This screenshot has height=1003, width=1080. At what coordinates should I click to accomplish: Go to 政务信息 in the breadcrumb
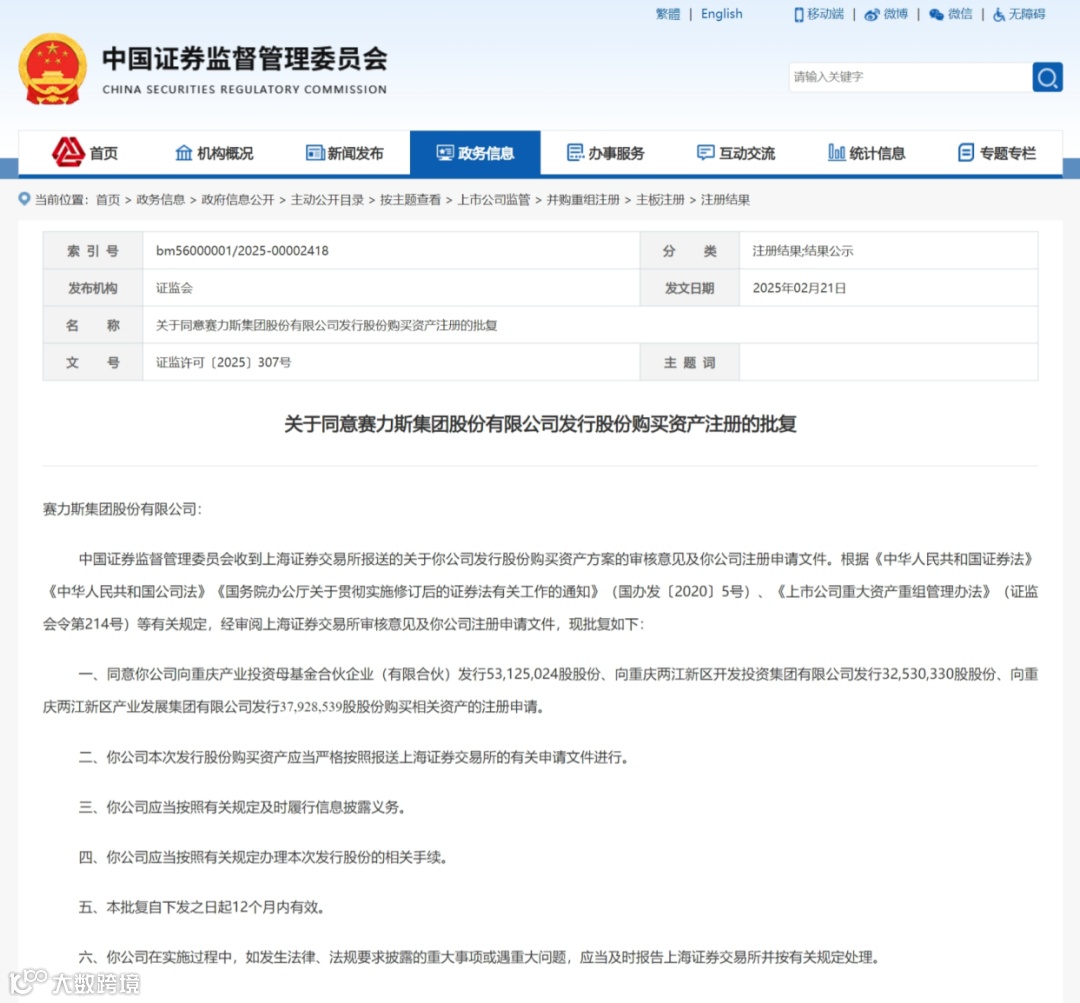[x=160, y=200]
